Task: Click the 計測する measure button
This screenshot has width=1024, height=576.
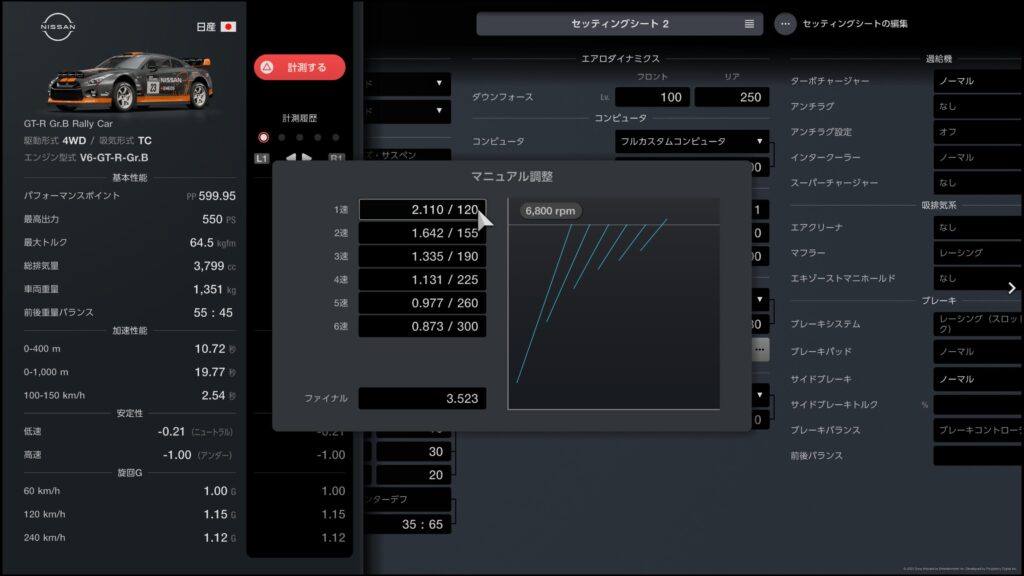Action: coord(300,67)
